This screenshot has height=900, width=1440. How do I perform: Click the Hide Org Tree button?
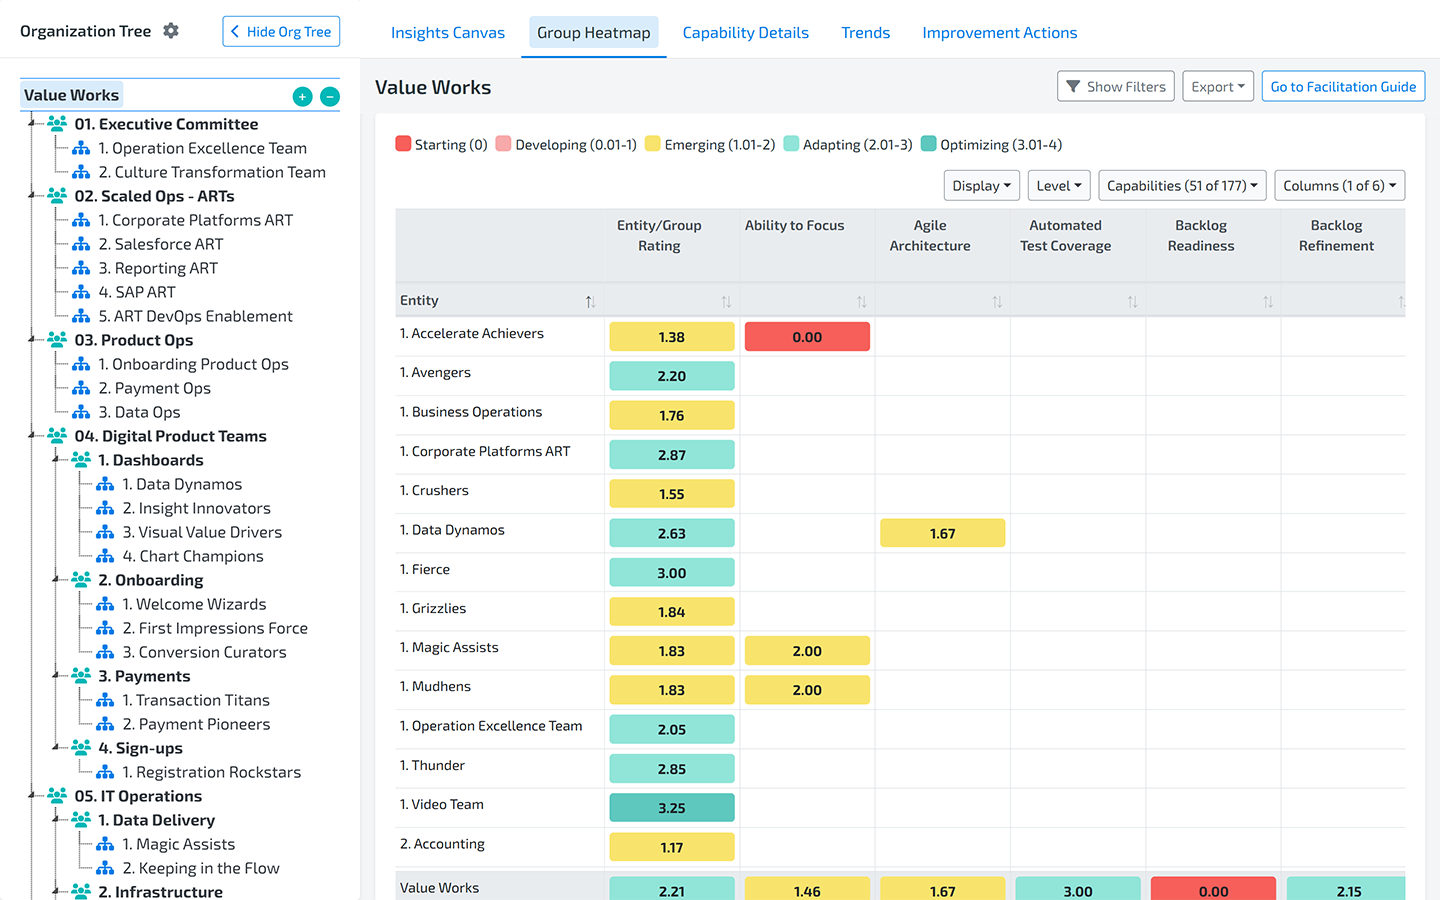281,32
